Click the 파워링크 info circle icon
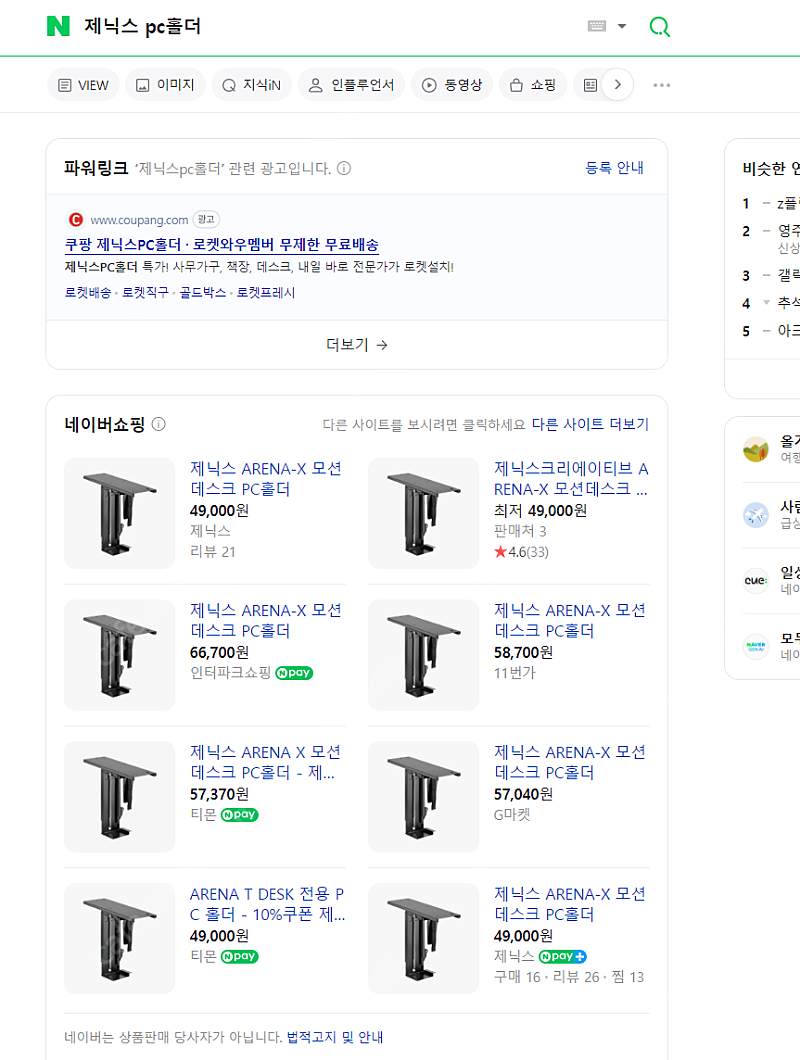800x1060 pixels. 344,168
